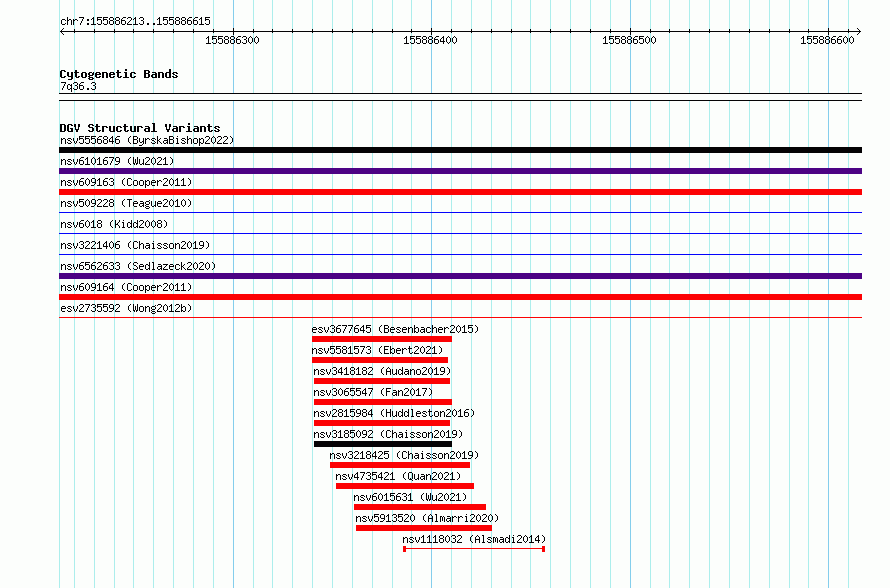Click ruler position 155886300
Screen dimensions: 890x588
(232, 40)
